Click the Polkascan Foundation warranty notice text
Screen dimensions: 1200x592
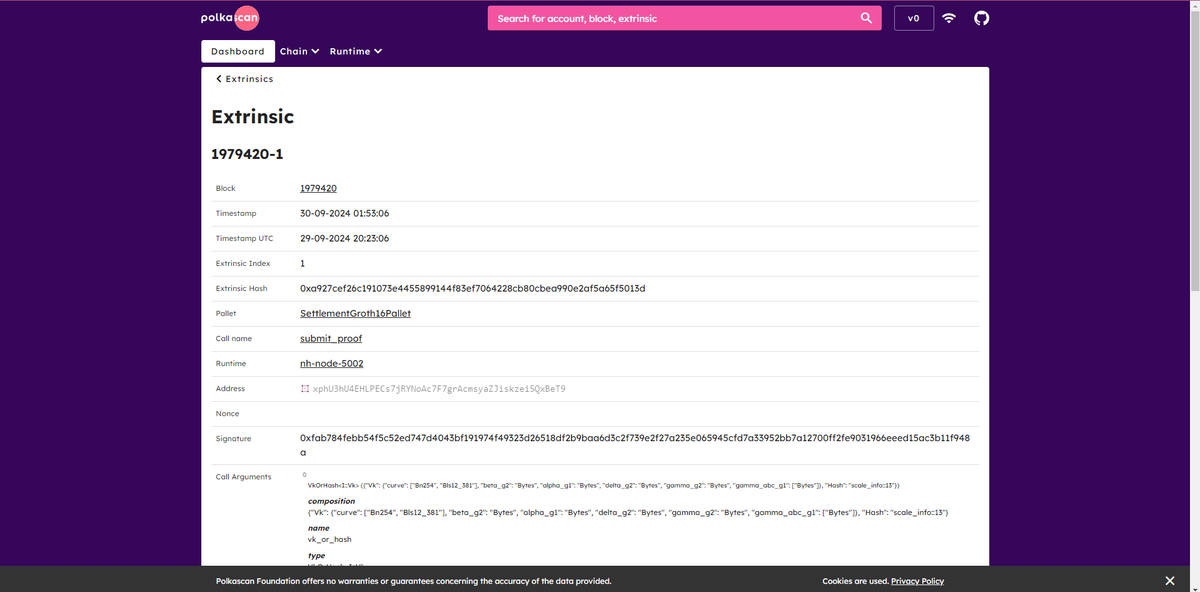coord(414,581)
